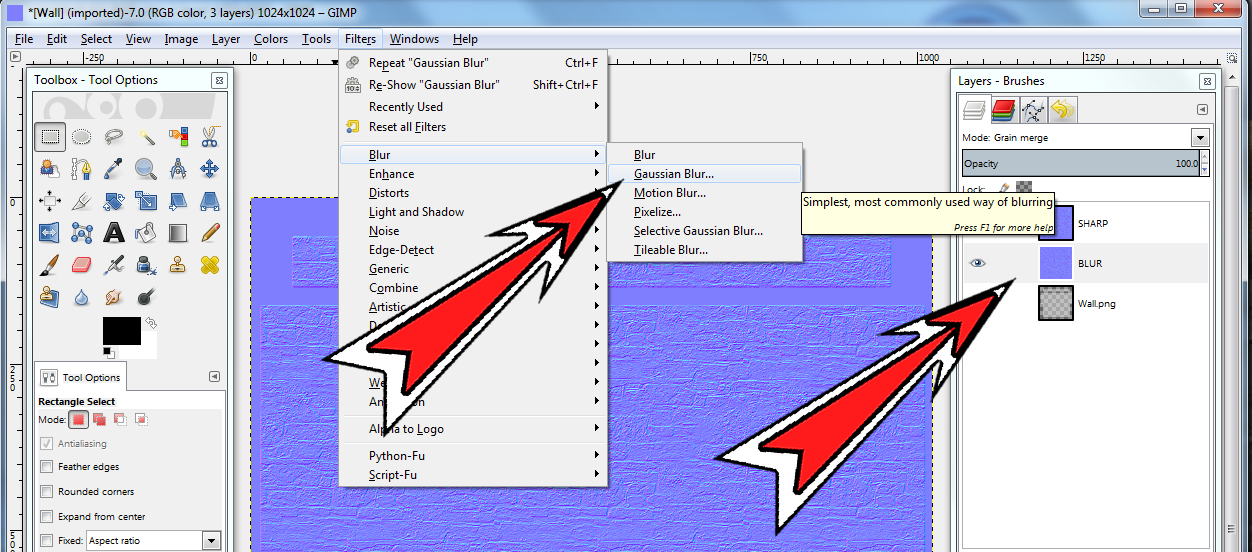This screenshot has height=552, width=1252.
Task: Expand the Edge-Detect submenu
Action: 472,250
